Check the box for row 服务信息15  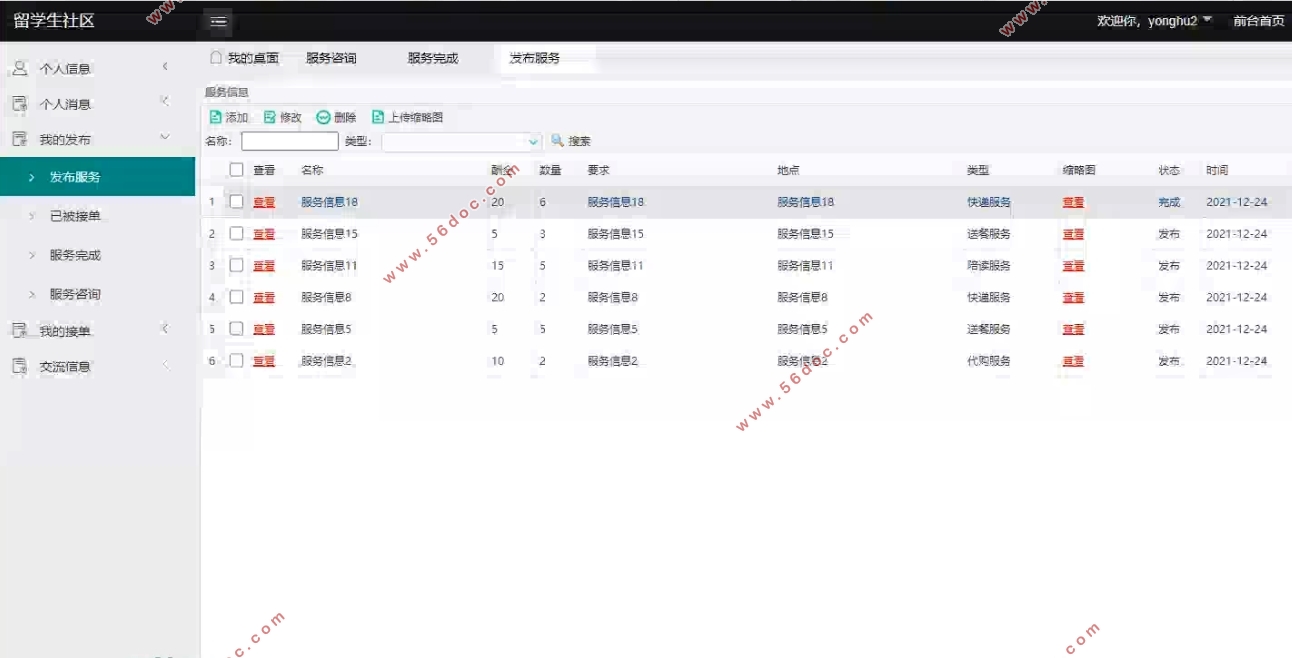point(236,233)
